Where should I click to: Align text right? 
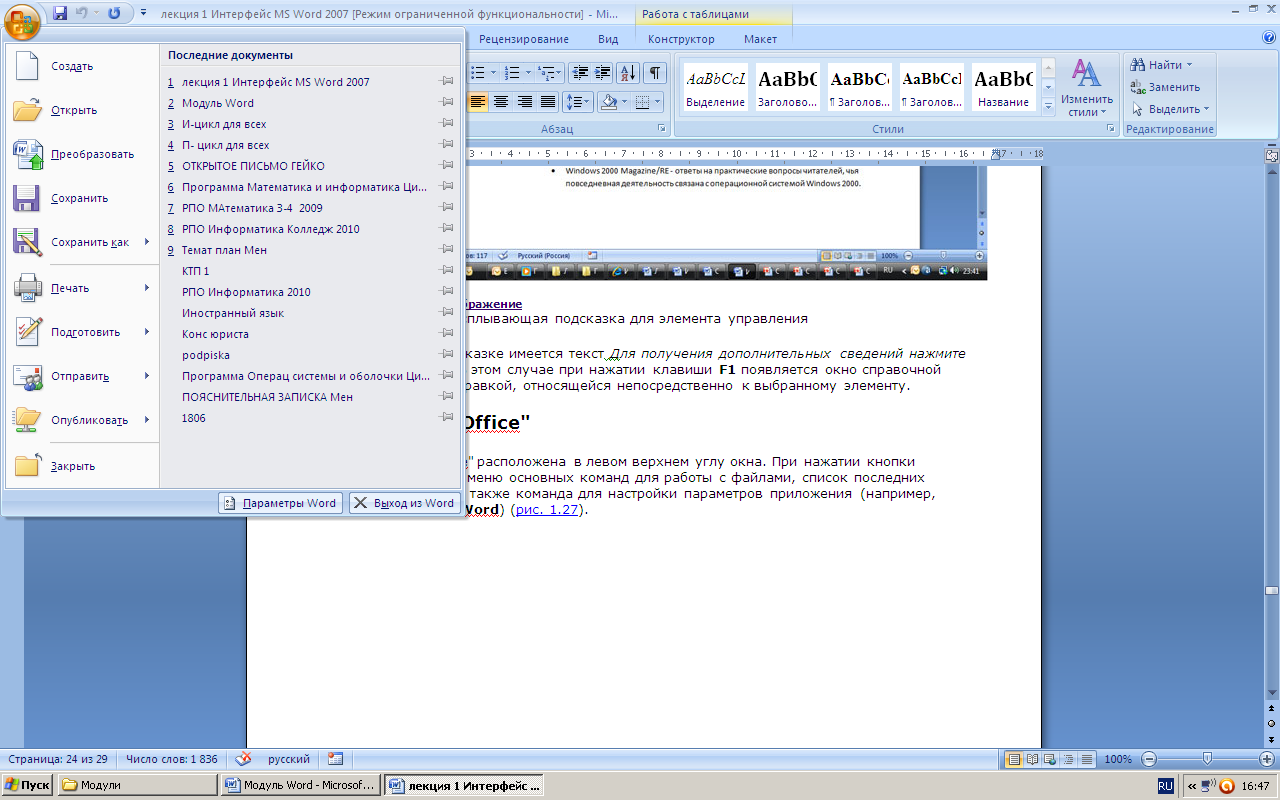[524, 102]
